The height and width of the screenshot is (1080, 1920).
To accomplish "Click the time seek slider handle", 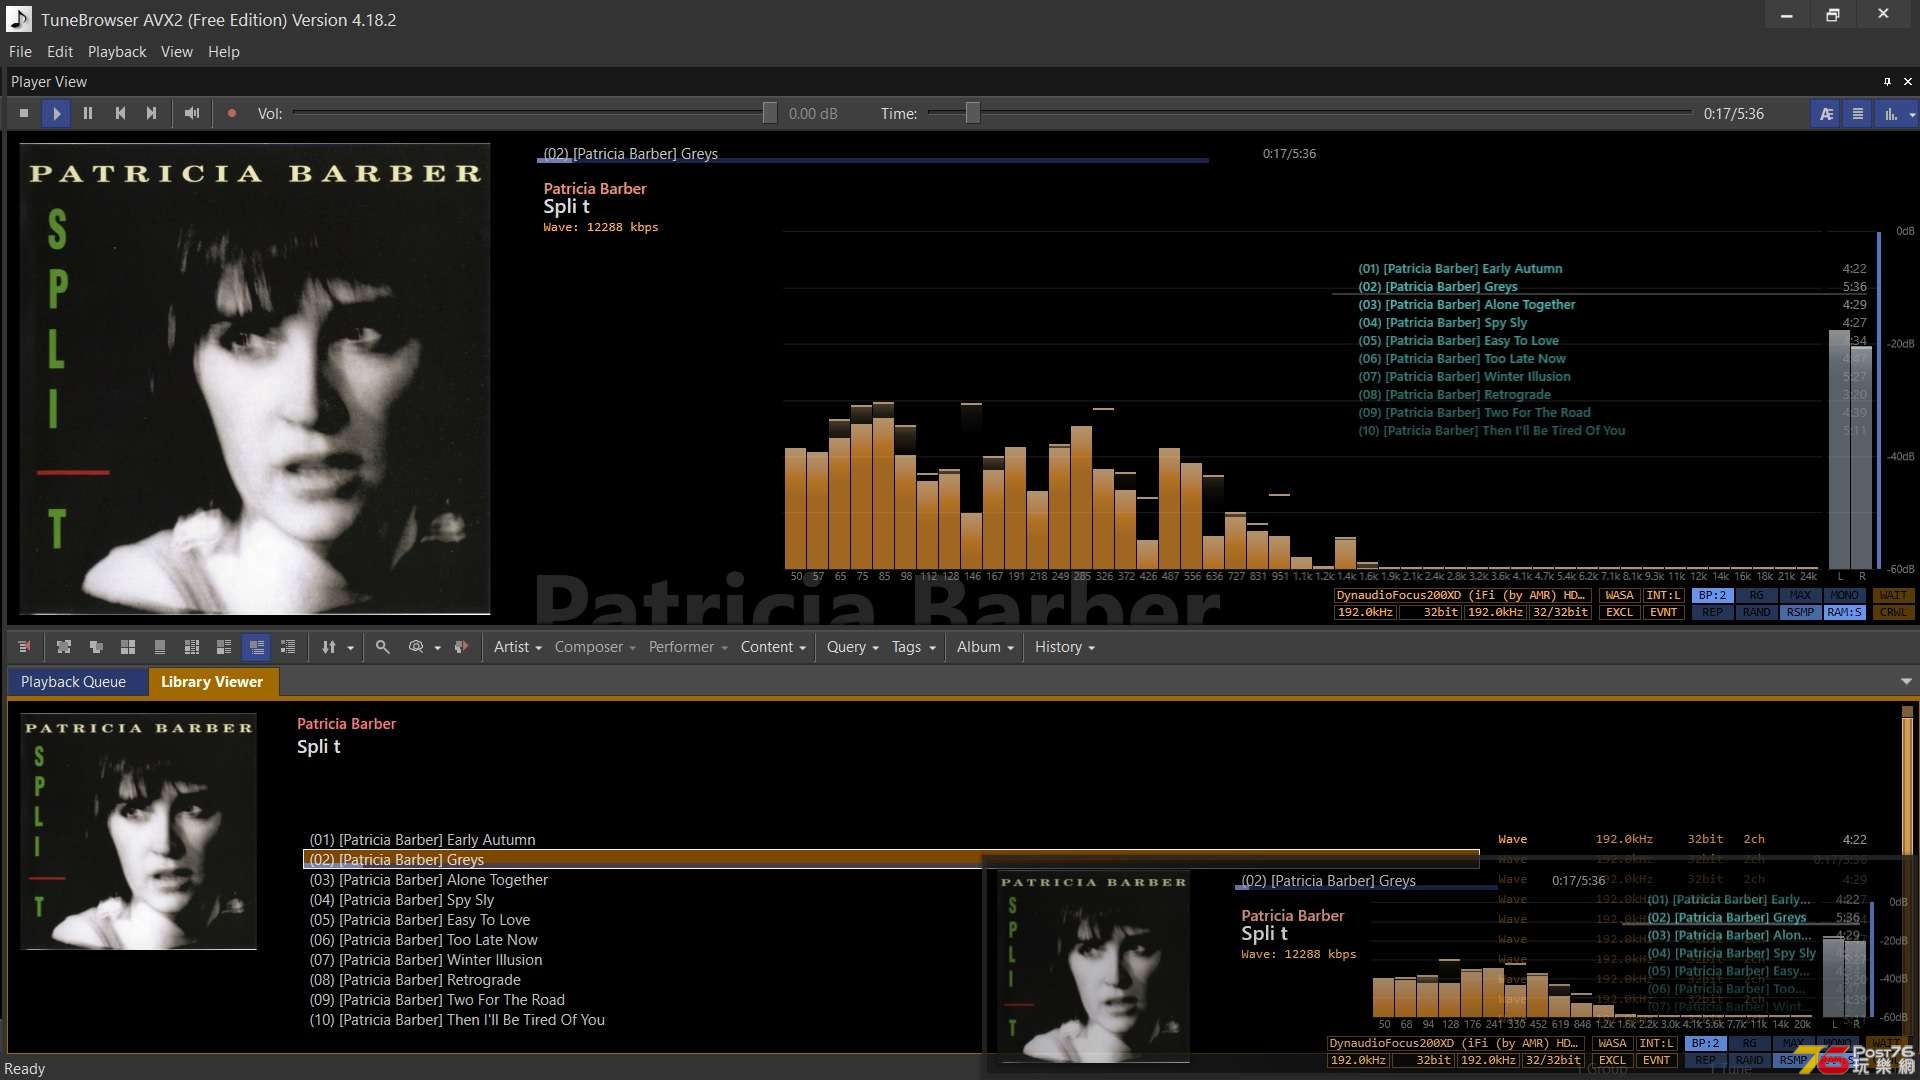I will (x=972, y=113).
